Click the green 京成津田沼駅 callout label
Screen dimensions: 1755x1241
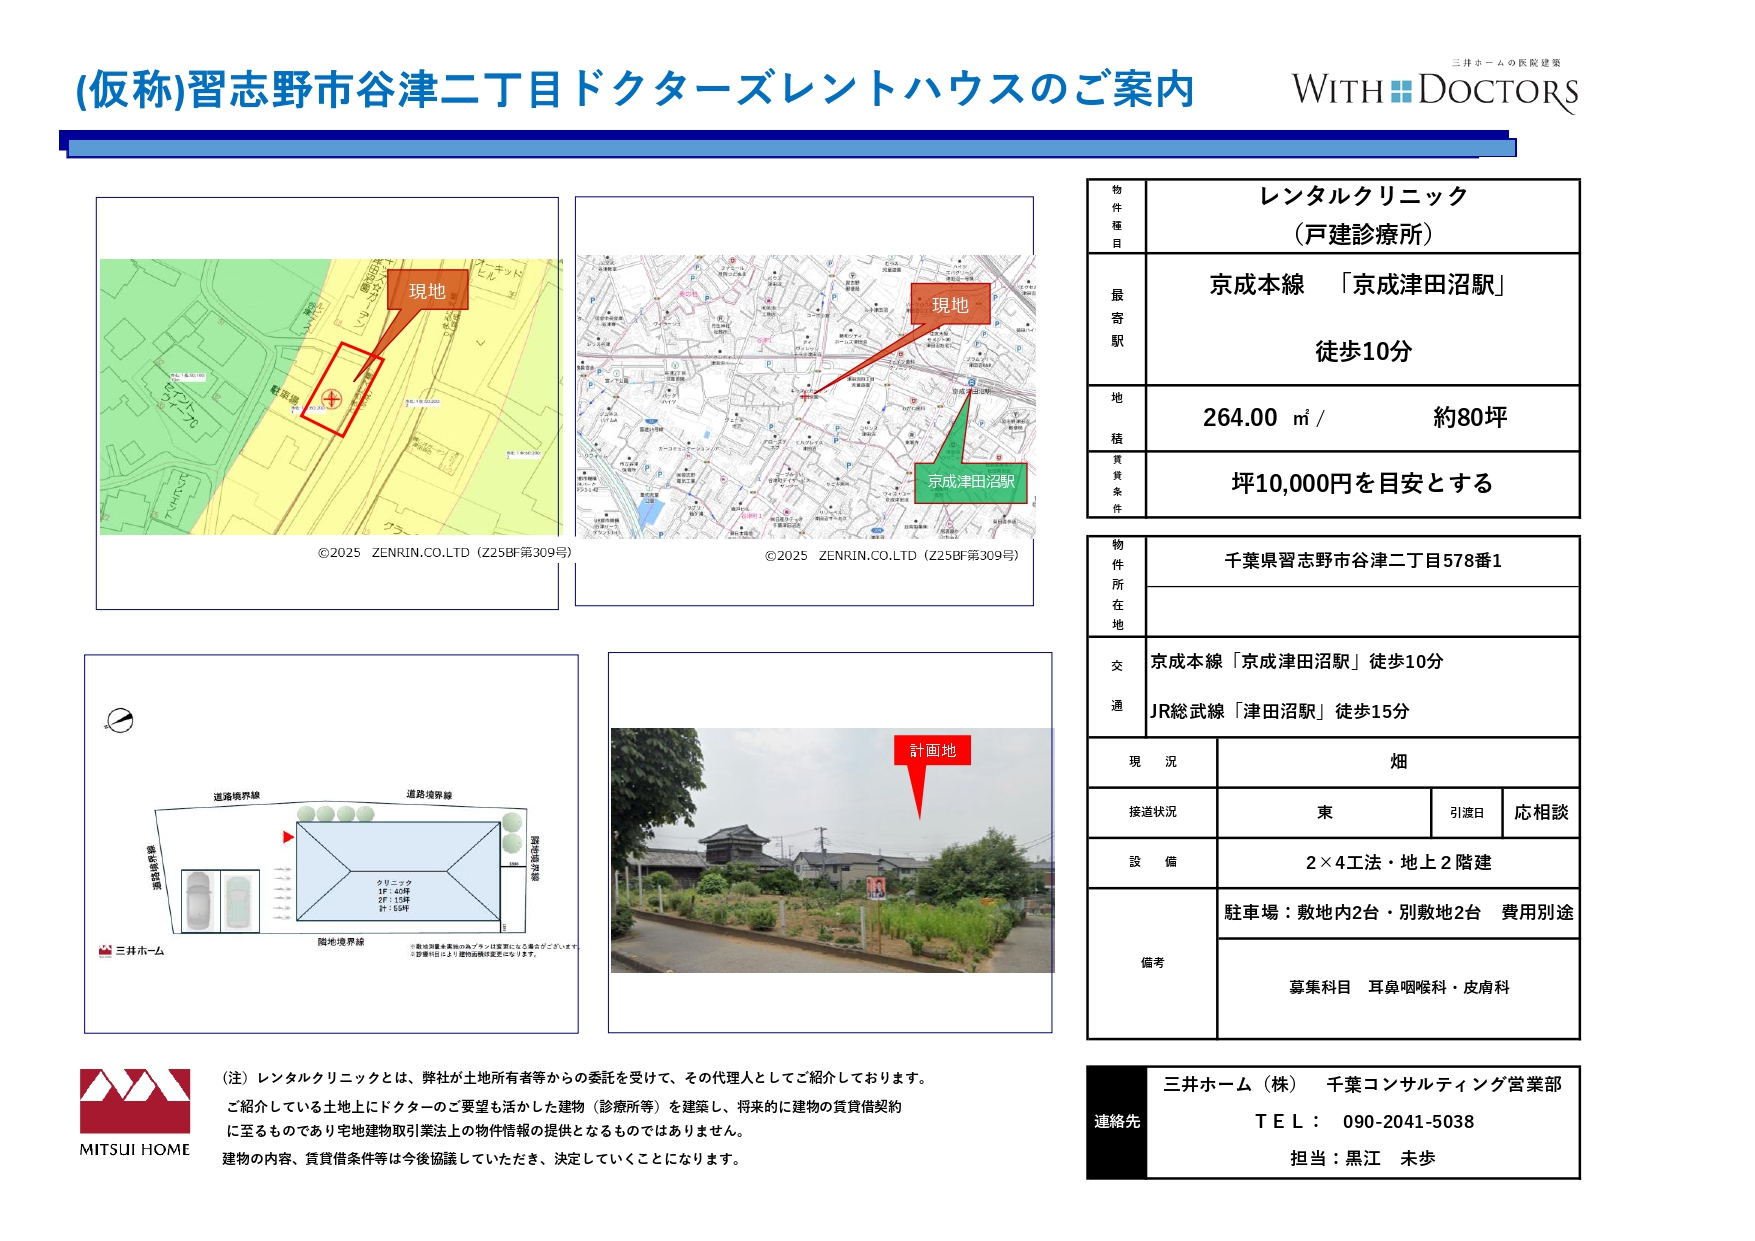click(x=970, y=481)
